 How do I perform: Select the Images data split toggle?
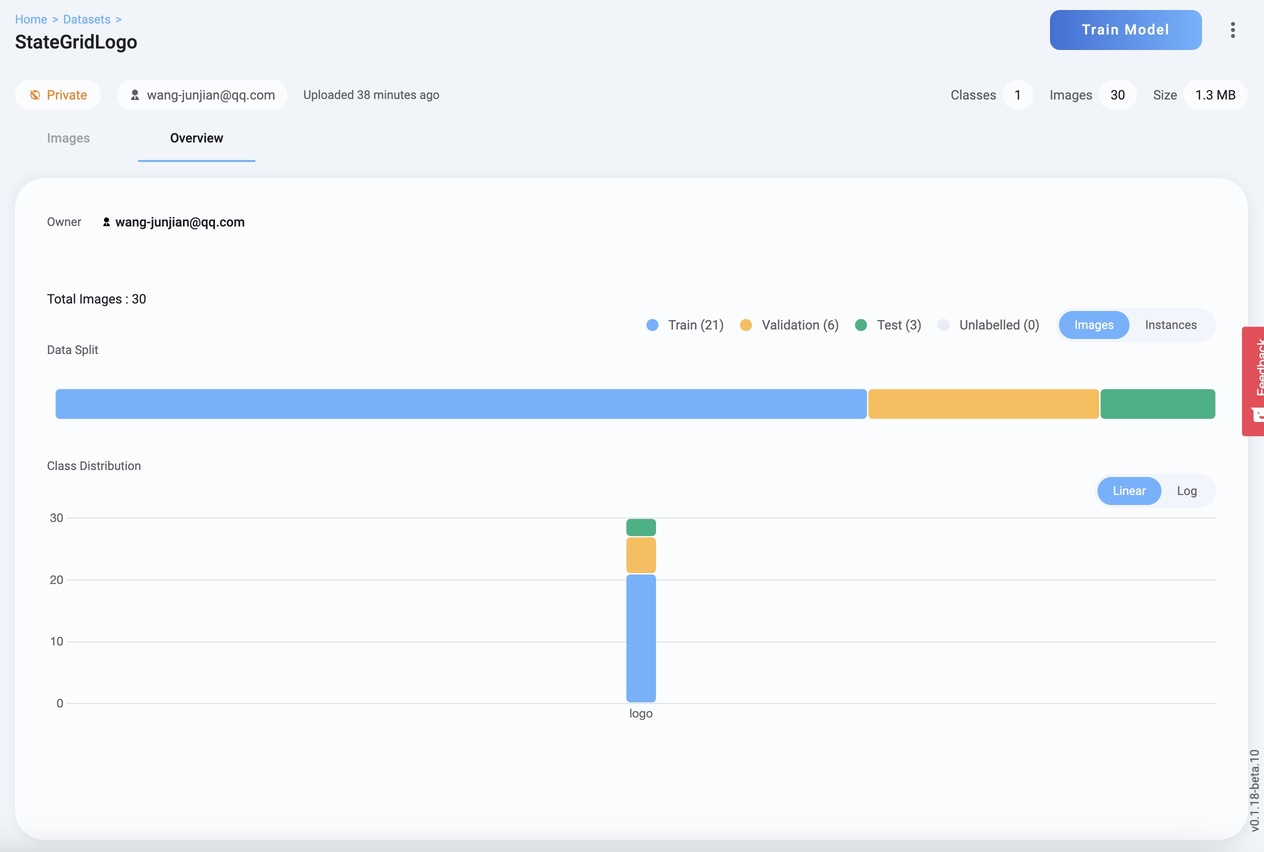(x=1093, y=325)
